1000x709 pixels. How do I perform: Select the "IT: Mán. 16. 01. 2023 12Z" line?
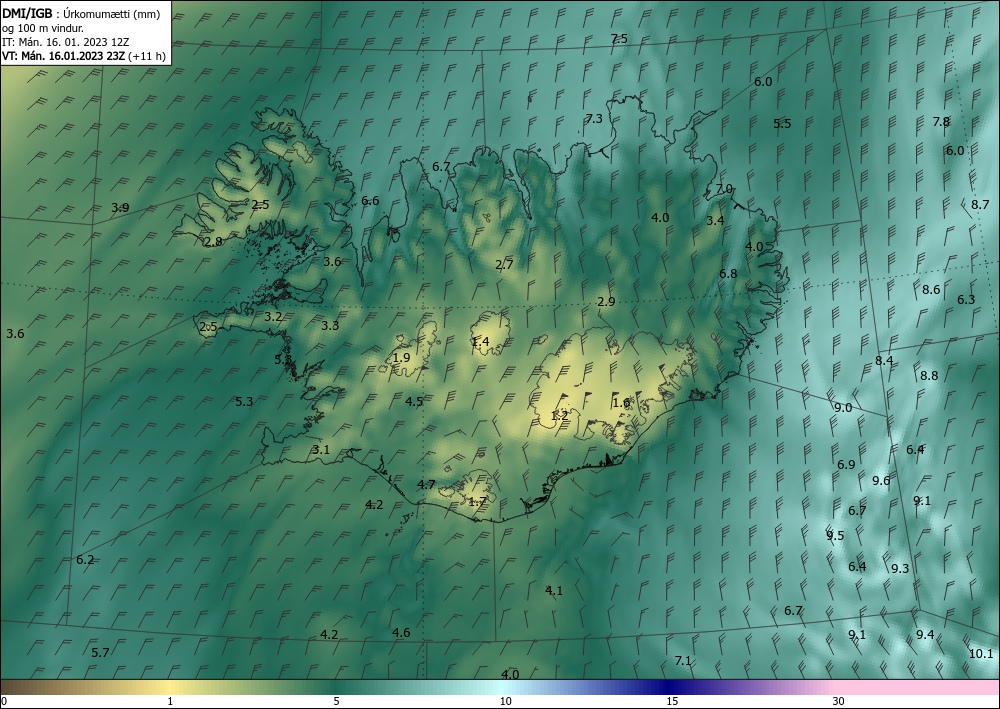tap(66, 42)
